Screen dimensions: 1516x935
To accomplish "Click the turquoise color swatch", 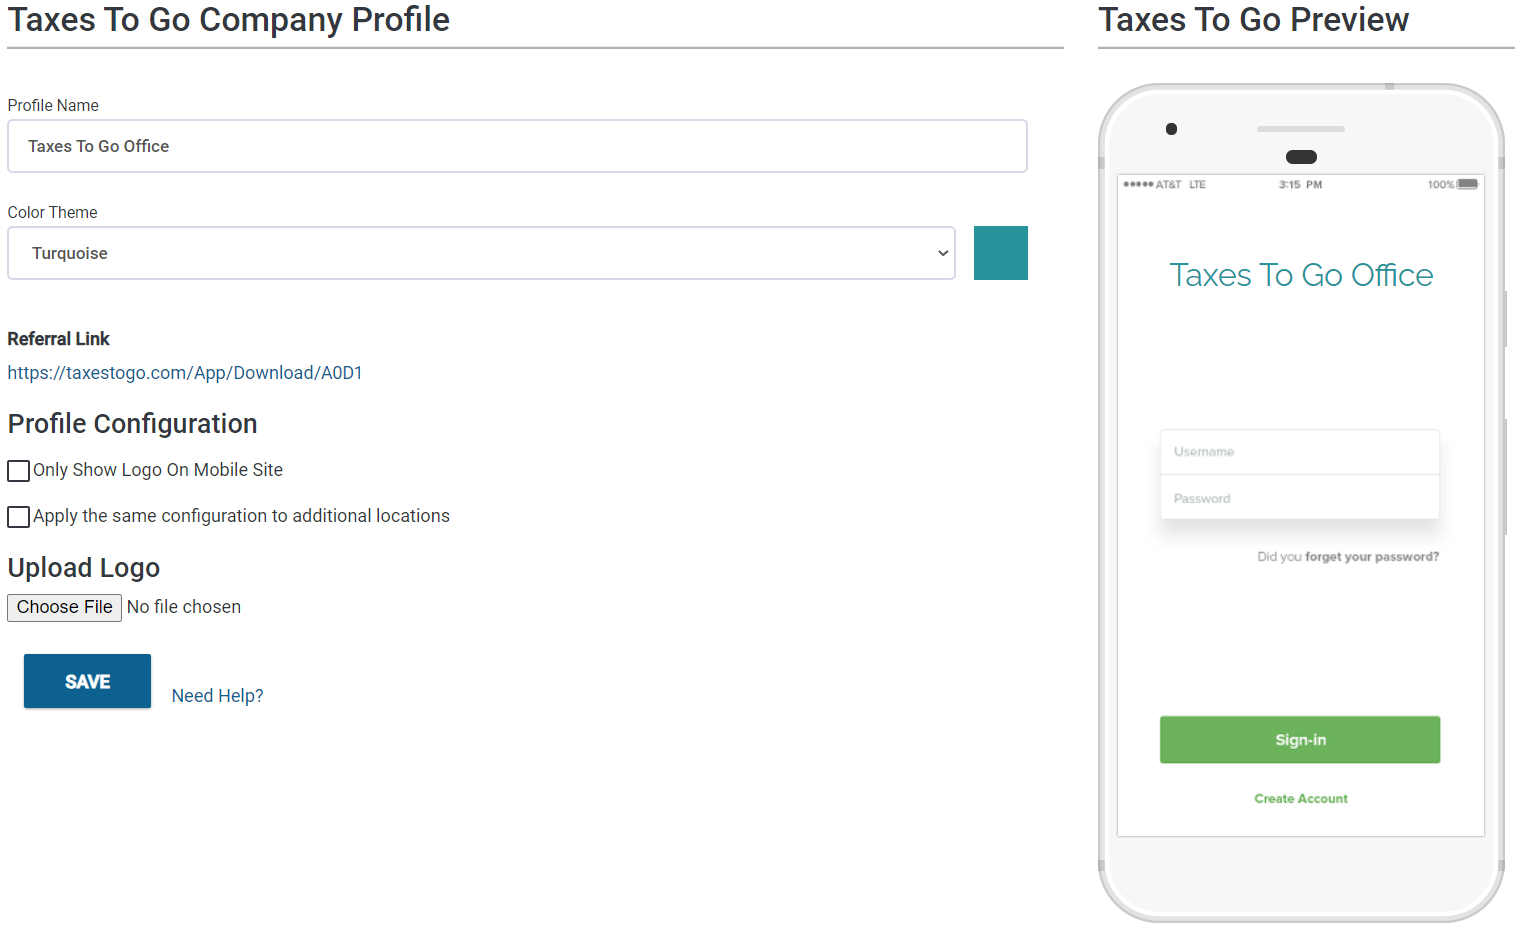I will (x=1000, y=253).
